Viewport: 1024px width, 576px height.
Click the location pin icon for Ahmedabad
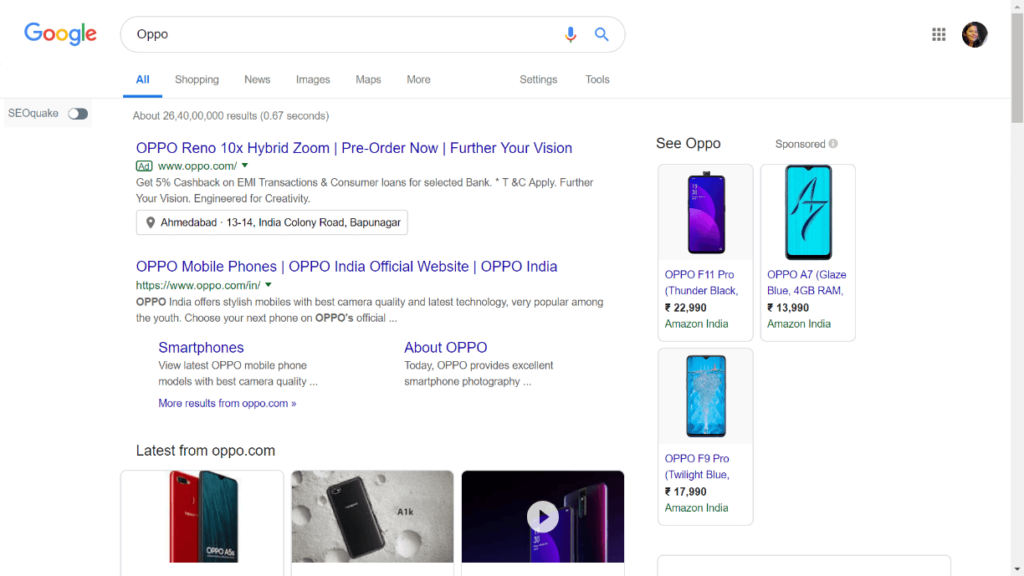click(150, 223)
